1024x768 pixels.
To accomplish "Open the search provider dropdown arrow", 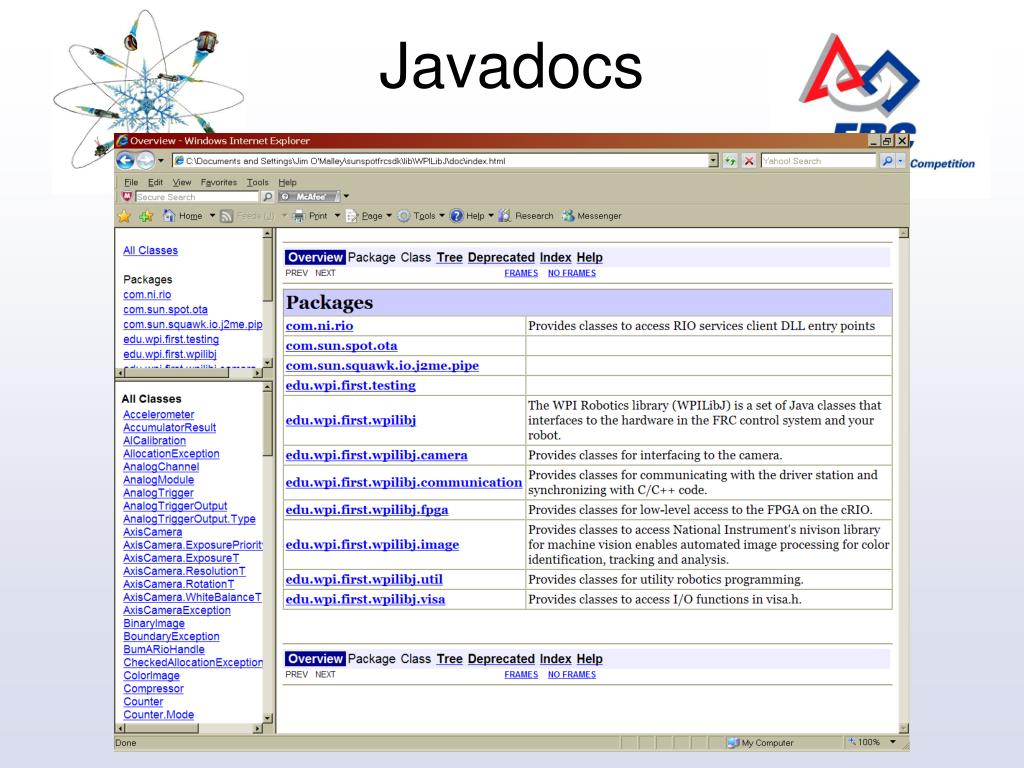I will click(901, 161).
